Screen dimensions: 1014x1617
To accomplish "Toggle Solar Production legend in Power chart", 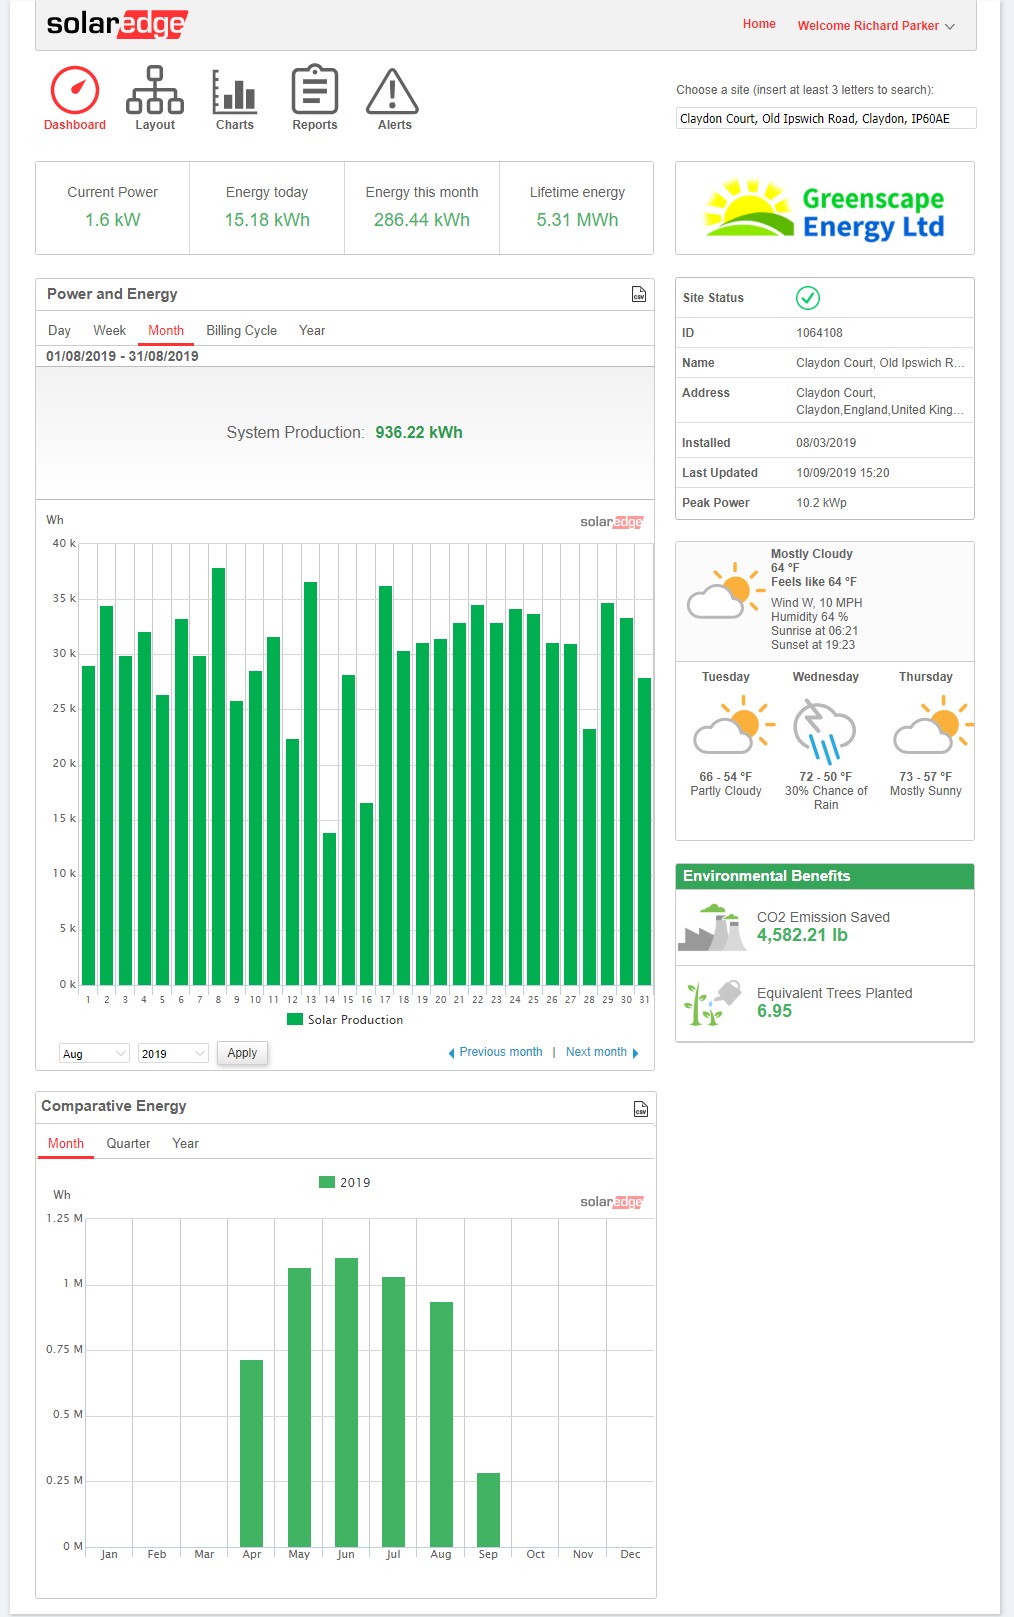I will (345, 1019).
